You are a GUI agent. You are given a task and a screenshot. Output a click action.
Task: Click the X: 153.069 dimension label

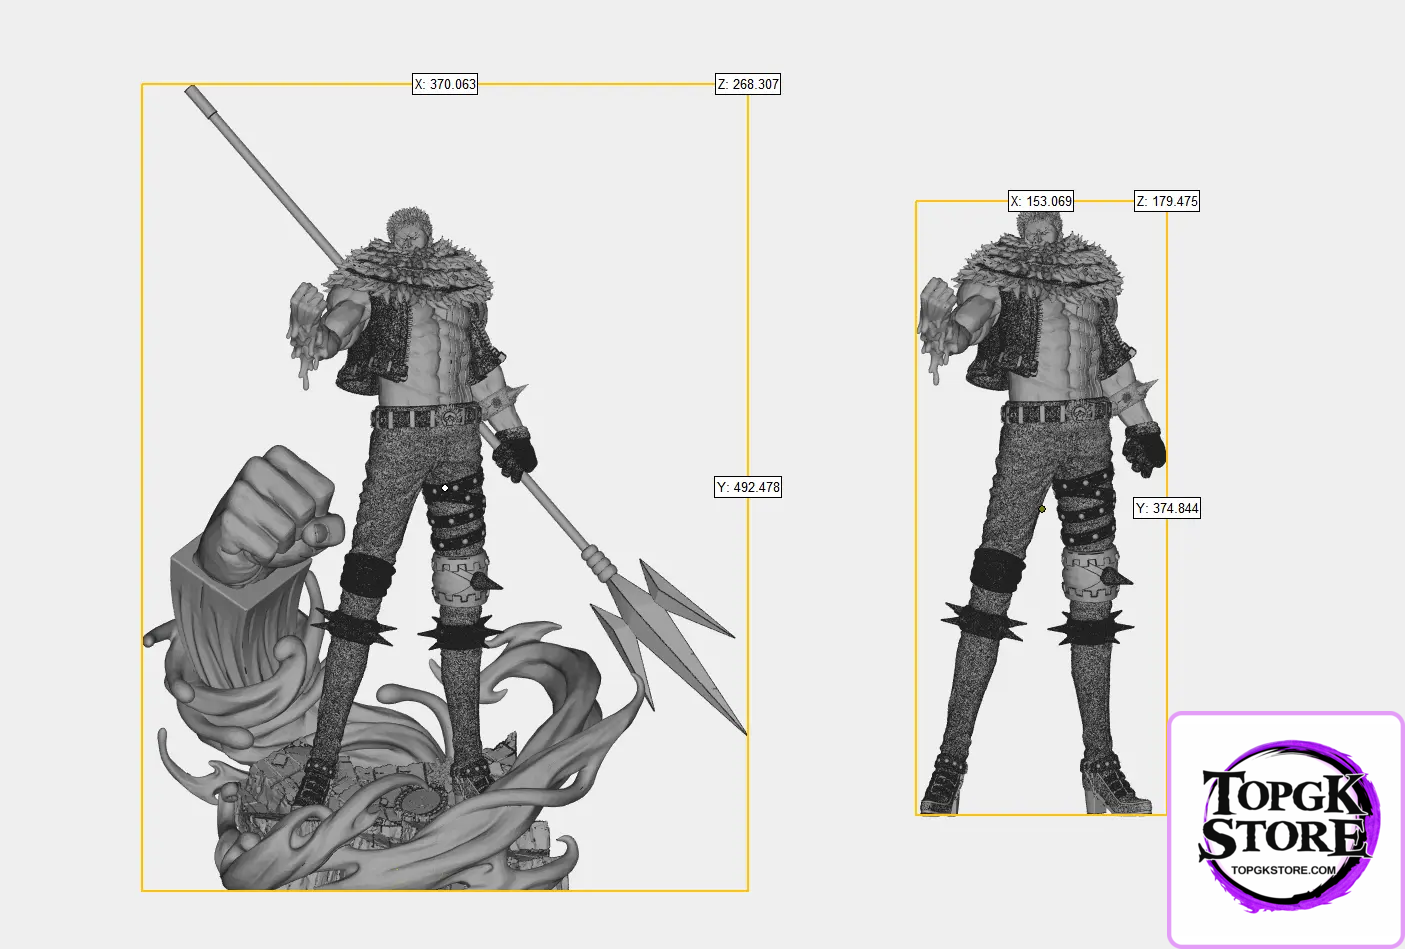(1041, 201)
